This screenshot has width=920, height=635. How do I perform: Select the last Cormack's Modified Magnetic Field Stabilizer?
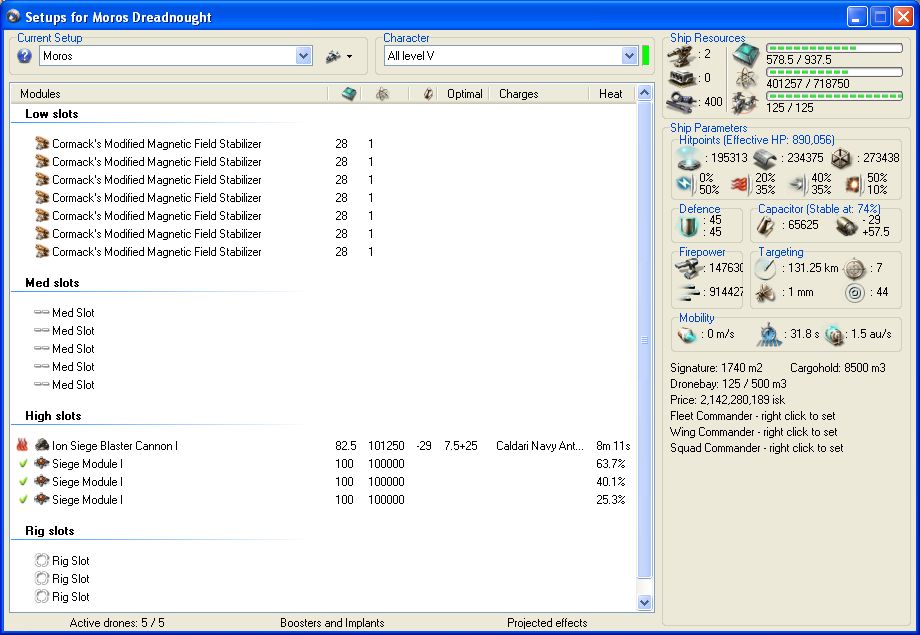click(157, 252)
